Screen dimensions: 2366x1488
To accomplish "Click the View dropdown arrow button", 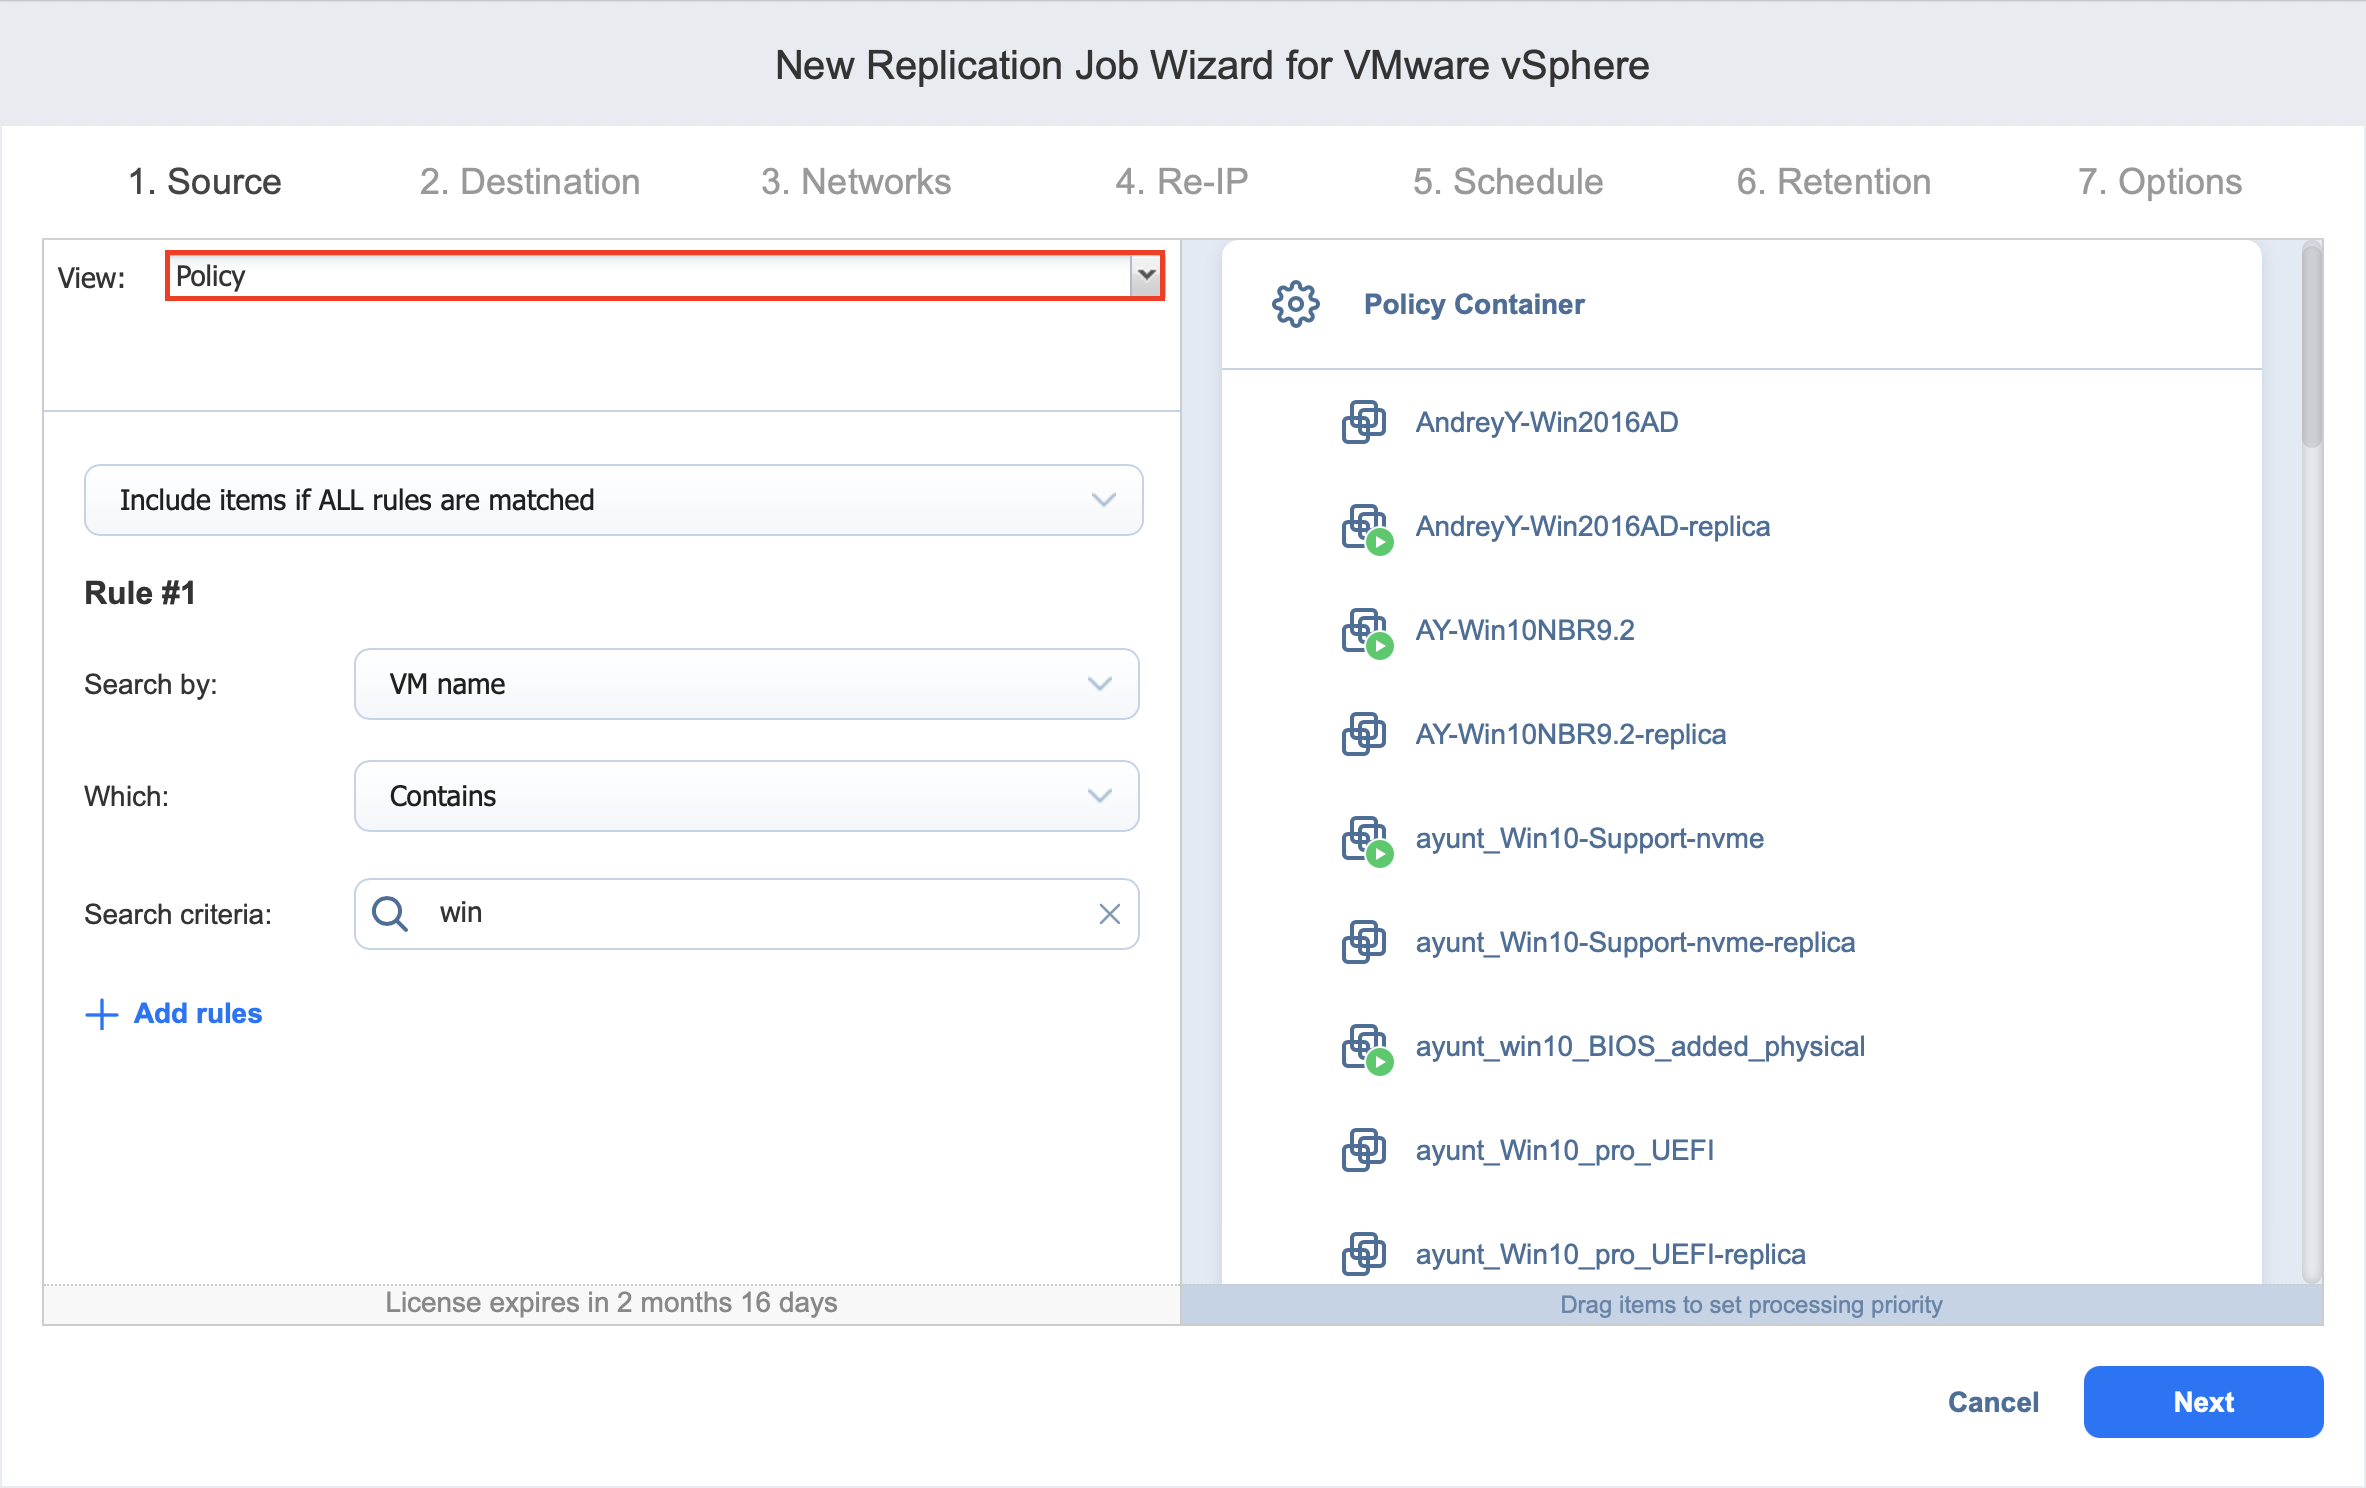I will click(x=1146, y=276).
